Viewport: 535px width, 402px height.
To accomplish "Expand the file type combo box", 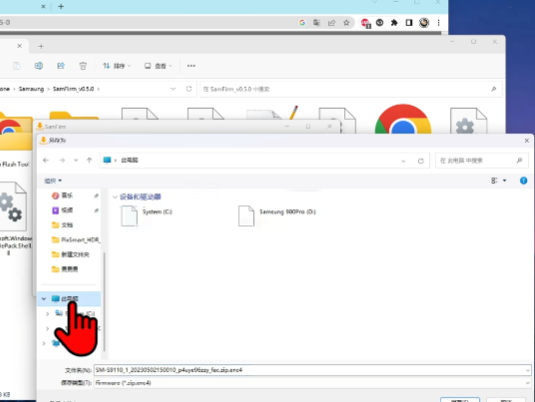I will (528, 383).
